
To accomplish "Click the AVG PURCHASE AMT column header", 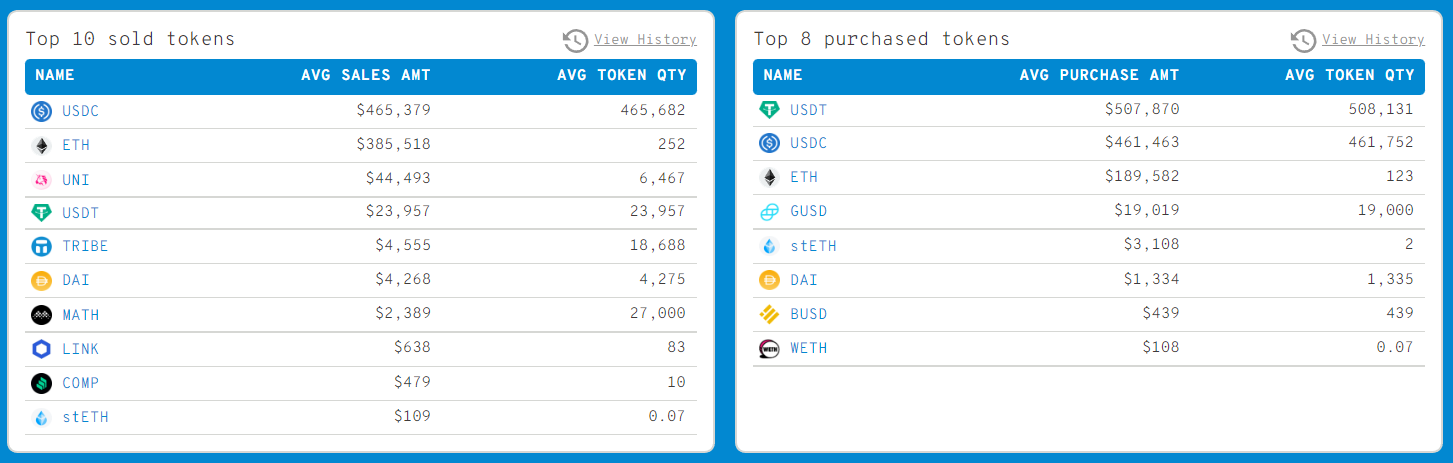I will (1099, 75).
